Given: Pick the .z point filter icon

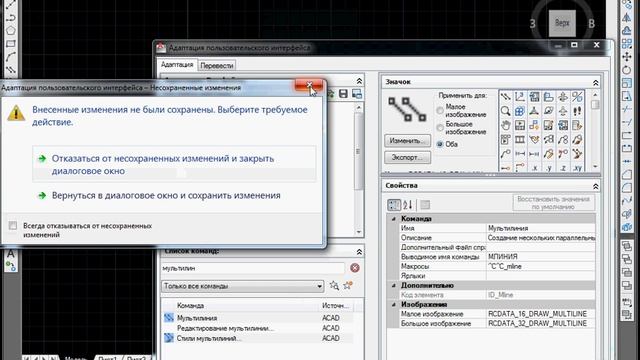Looking at the screenshot, I should click(563, 167).
